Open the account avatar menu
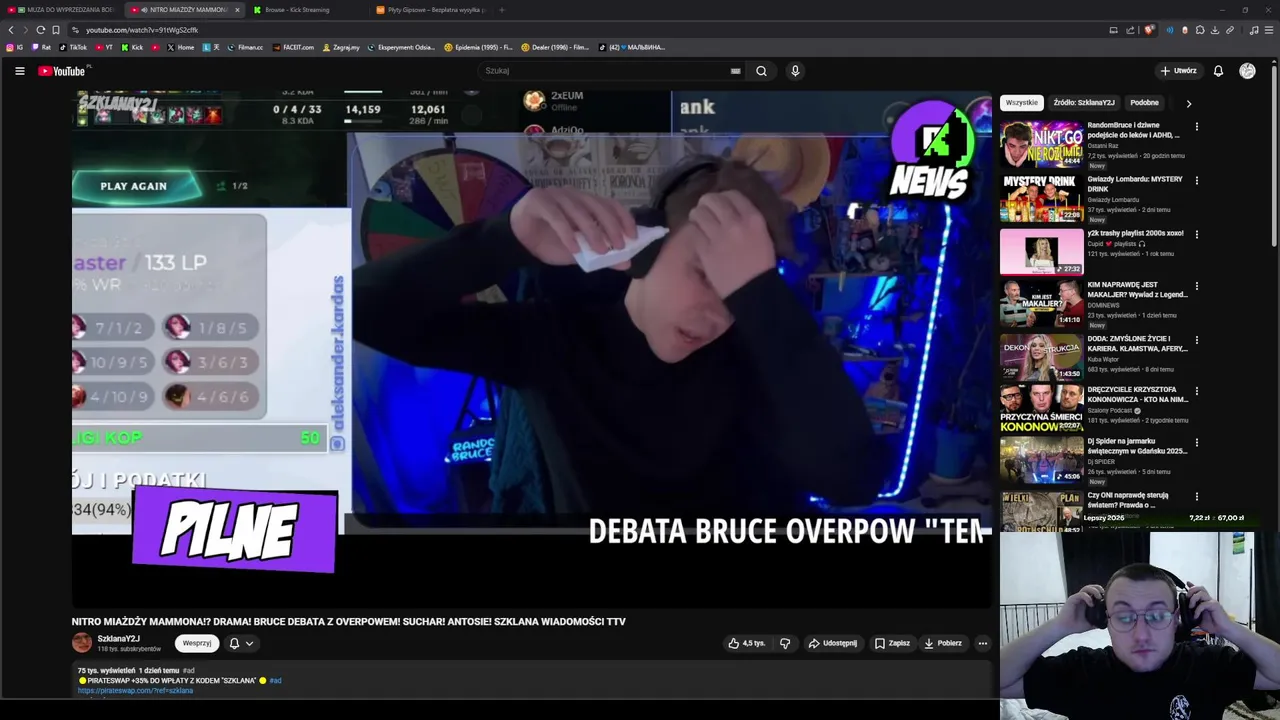The image size is (1280, 720). point(1247,71)
